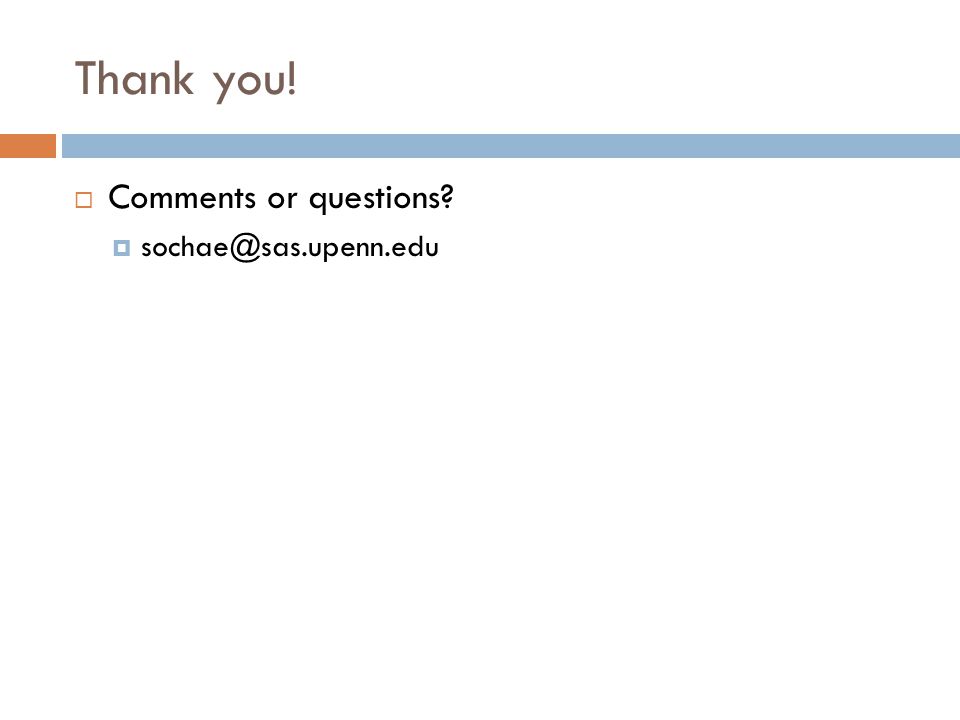Screen dimensions: 960x720
Task: Select the 'Thank you!' slide title
Action: click(186, 80)
